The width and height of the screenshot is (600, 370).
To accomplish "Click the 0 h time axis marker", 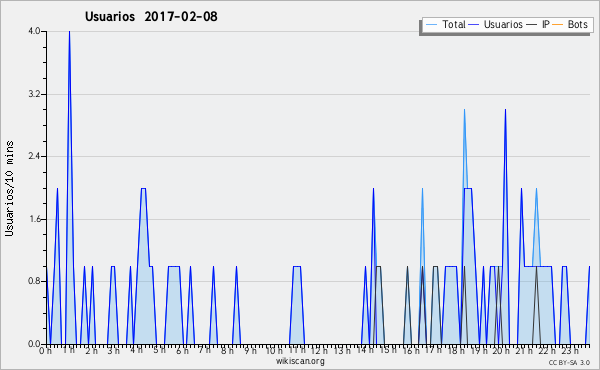I will 46,351.
